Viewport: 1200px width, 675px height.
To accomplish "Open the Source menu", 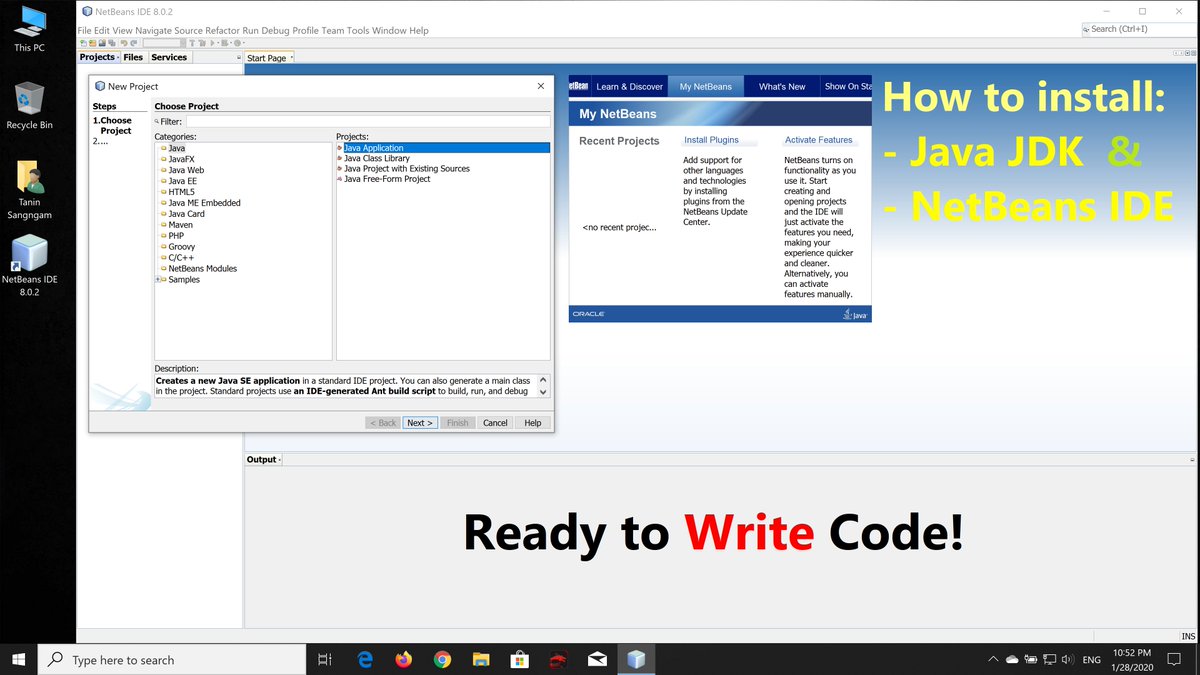I will click(x=188, y=30).
